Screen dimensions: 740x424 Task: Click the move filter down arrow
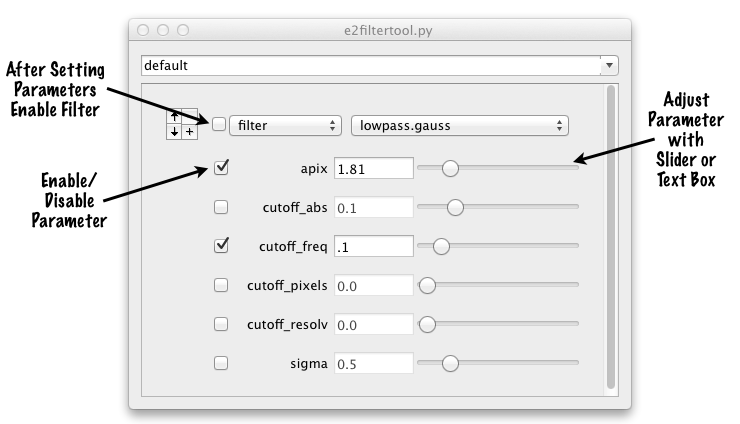174,132
